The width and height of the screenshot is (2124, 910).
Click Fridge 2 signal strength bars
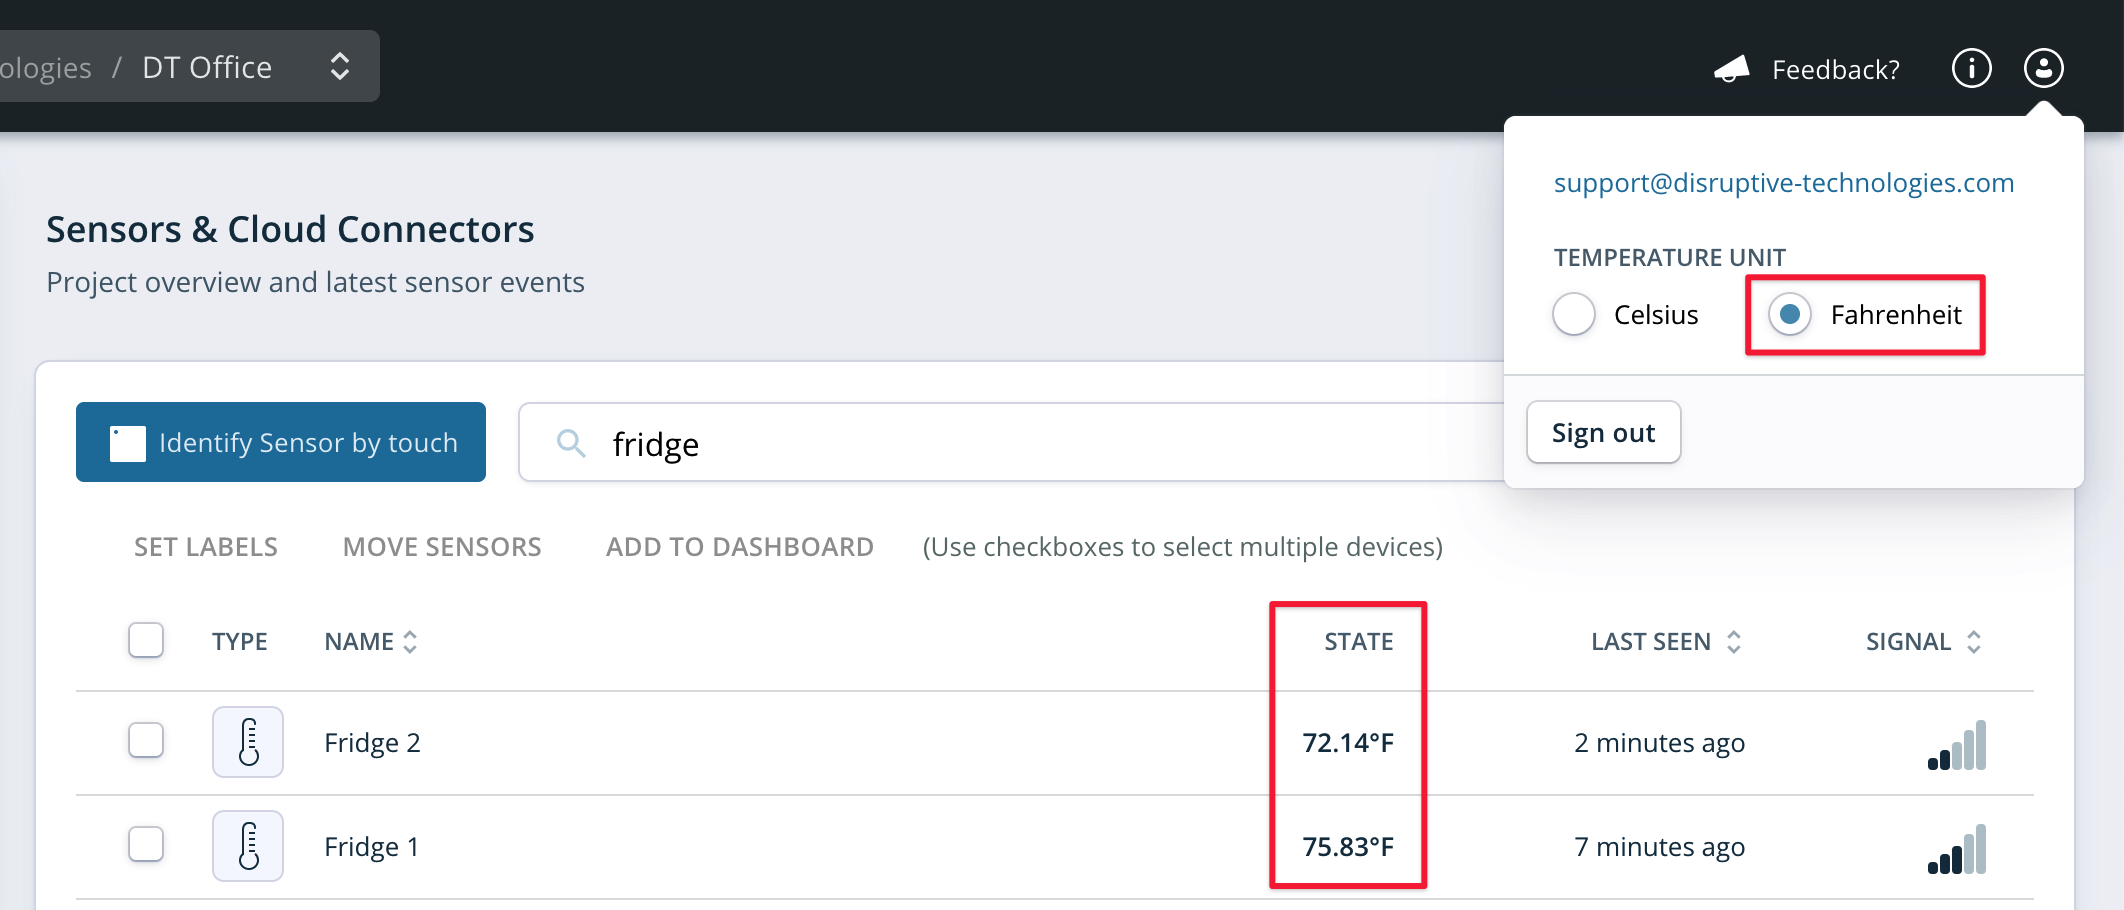click(1957, 745)
